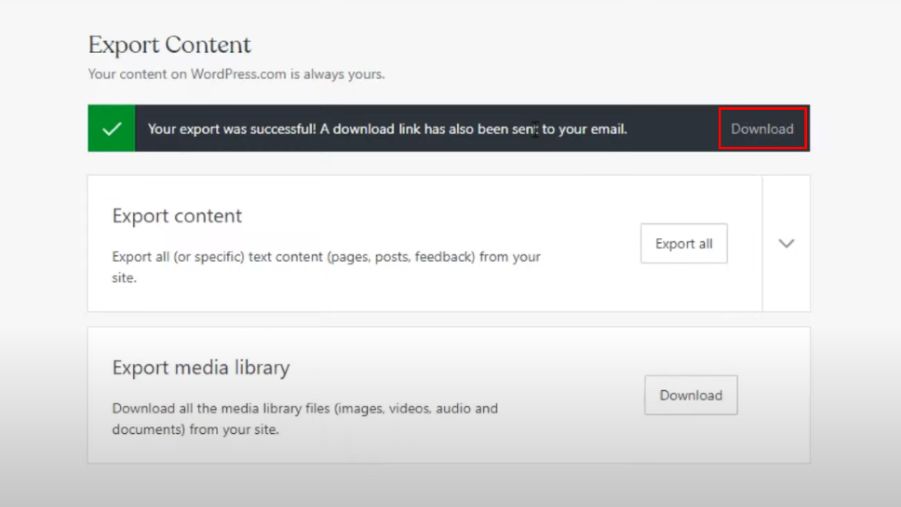Download the media library files
Screen dimensions: 901x507
point(690,395)
